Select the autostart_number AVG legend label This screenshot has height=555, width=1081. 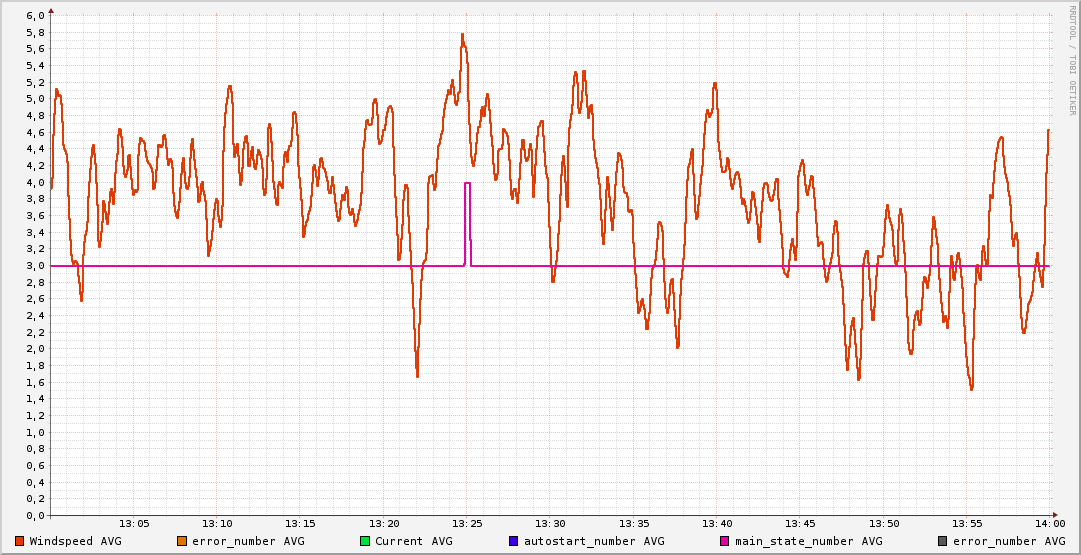[x=594, y=541]
